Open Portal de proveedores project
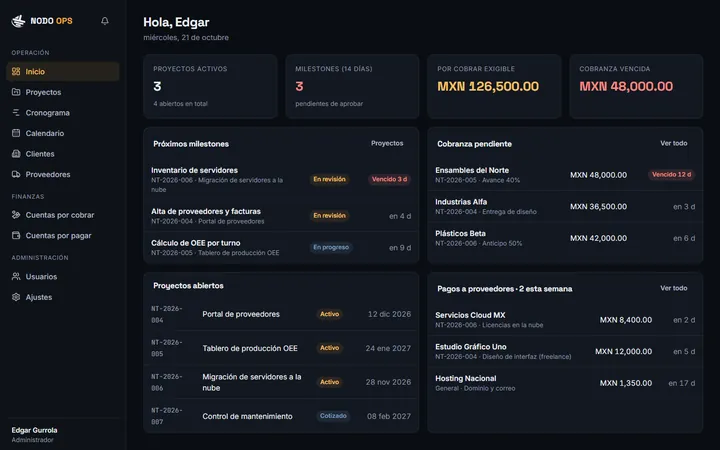The width and height of the screenshot is (720, 450). point(281,314)
